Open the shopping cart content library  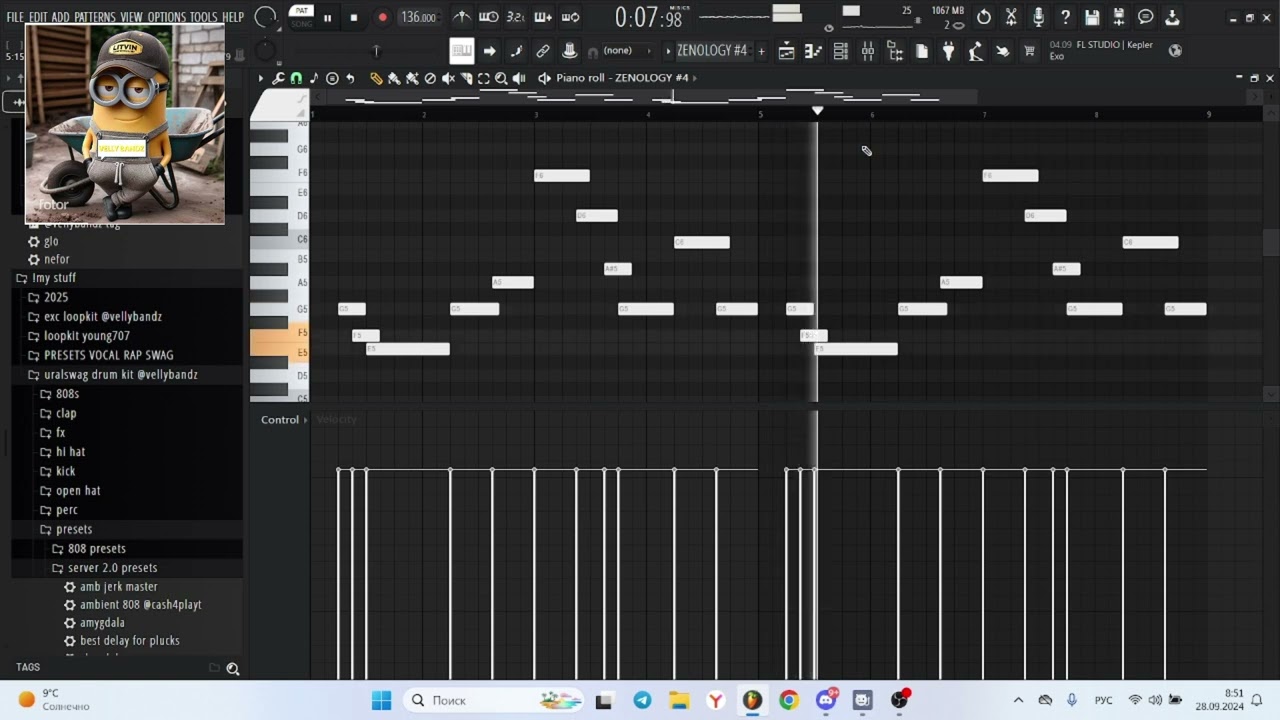1029,51
